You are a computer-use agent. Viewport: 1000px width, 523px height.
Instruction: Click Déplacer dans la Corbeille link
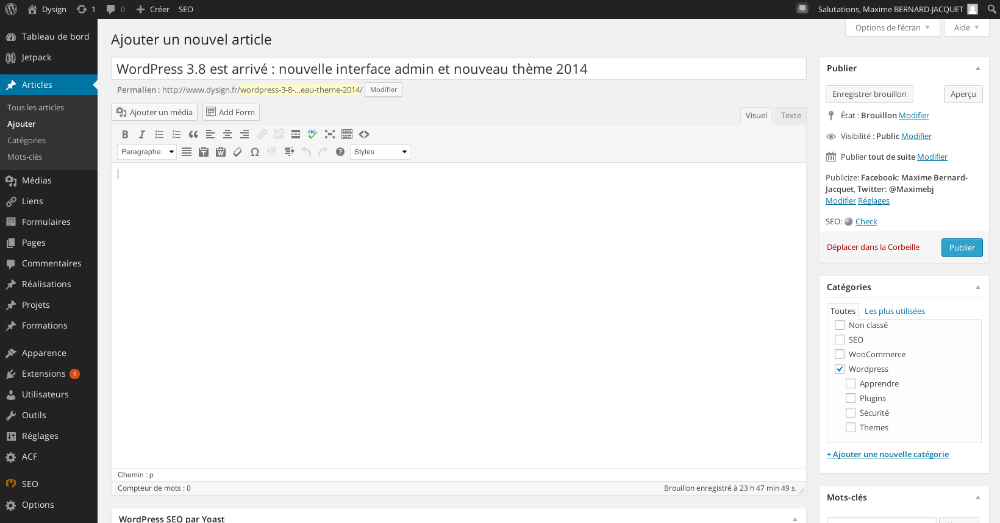coord(873,247)
